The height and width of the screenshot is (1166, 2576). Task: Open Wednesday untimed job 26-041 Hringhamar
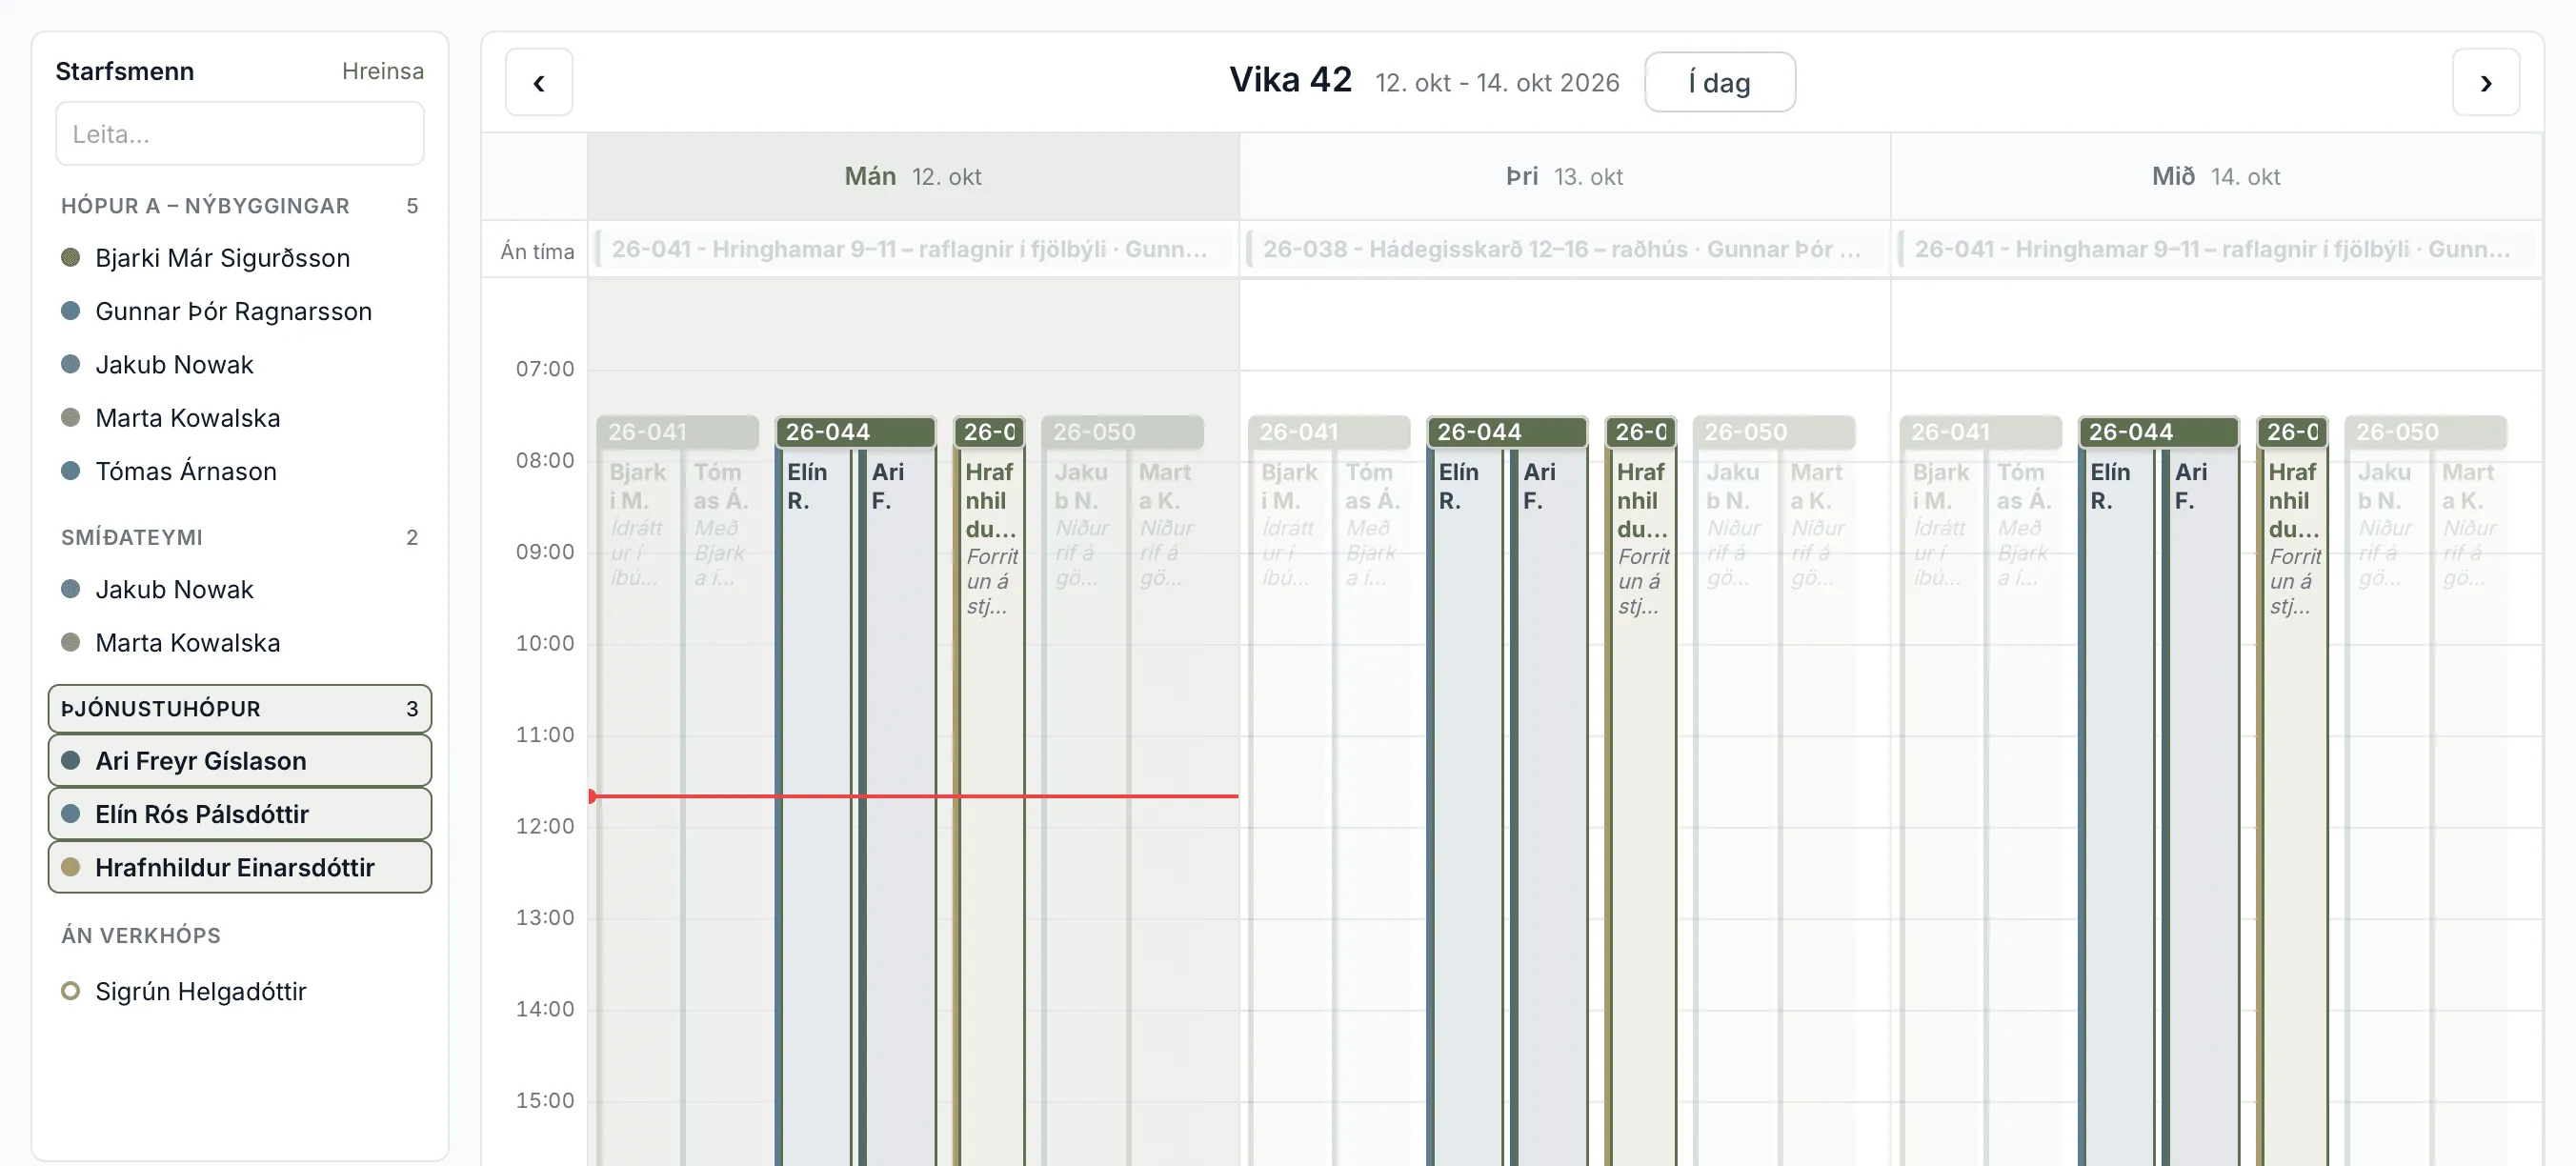[2216, 249]
